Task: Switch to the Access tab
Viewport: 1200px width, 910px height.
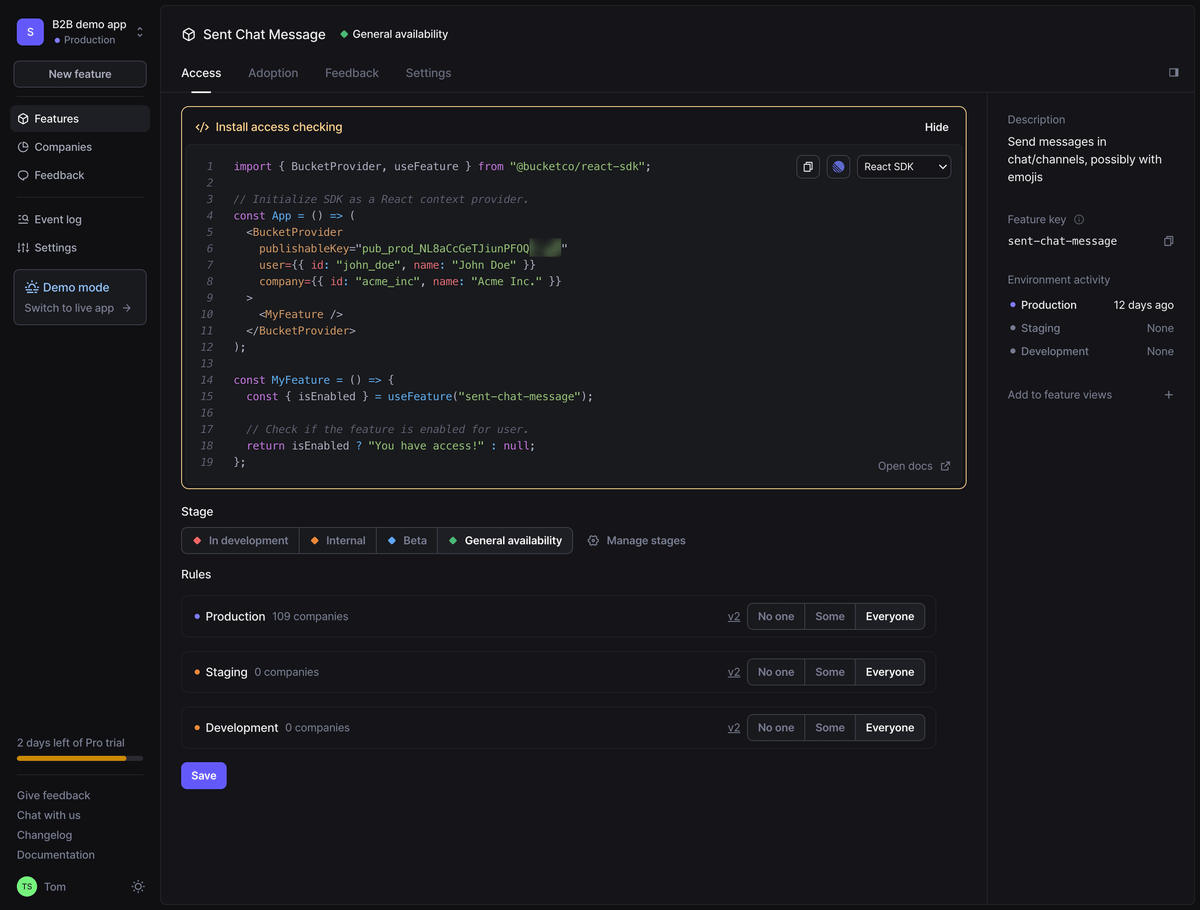Action: click(201, 73)
